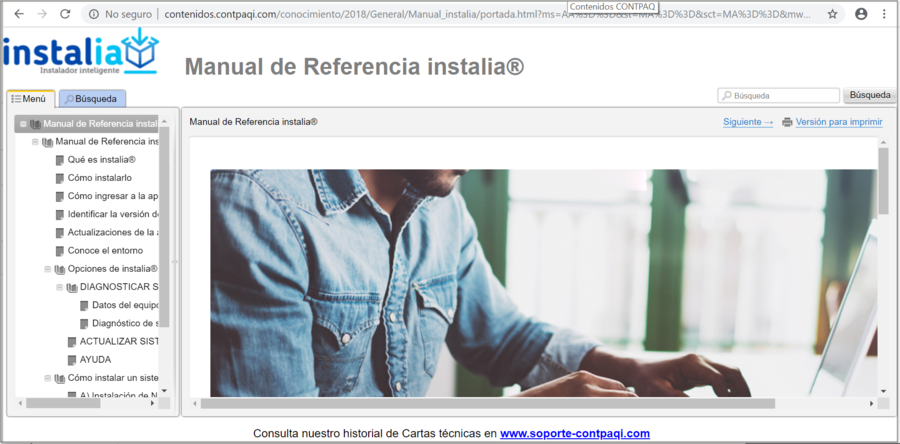
Task: Collapse the Cómo instalar un sistema node
Action: pyautogui.click(x=47, y=378)
